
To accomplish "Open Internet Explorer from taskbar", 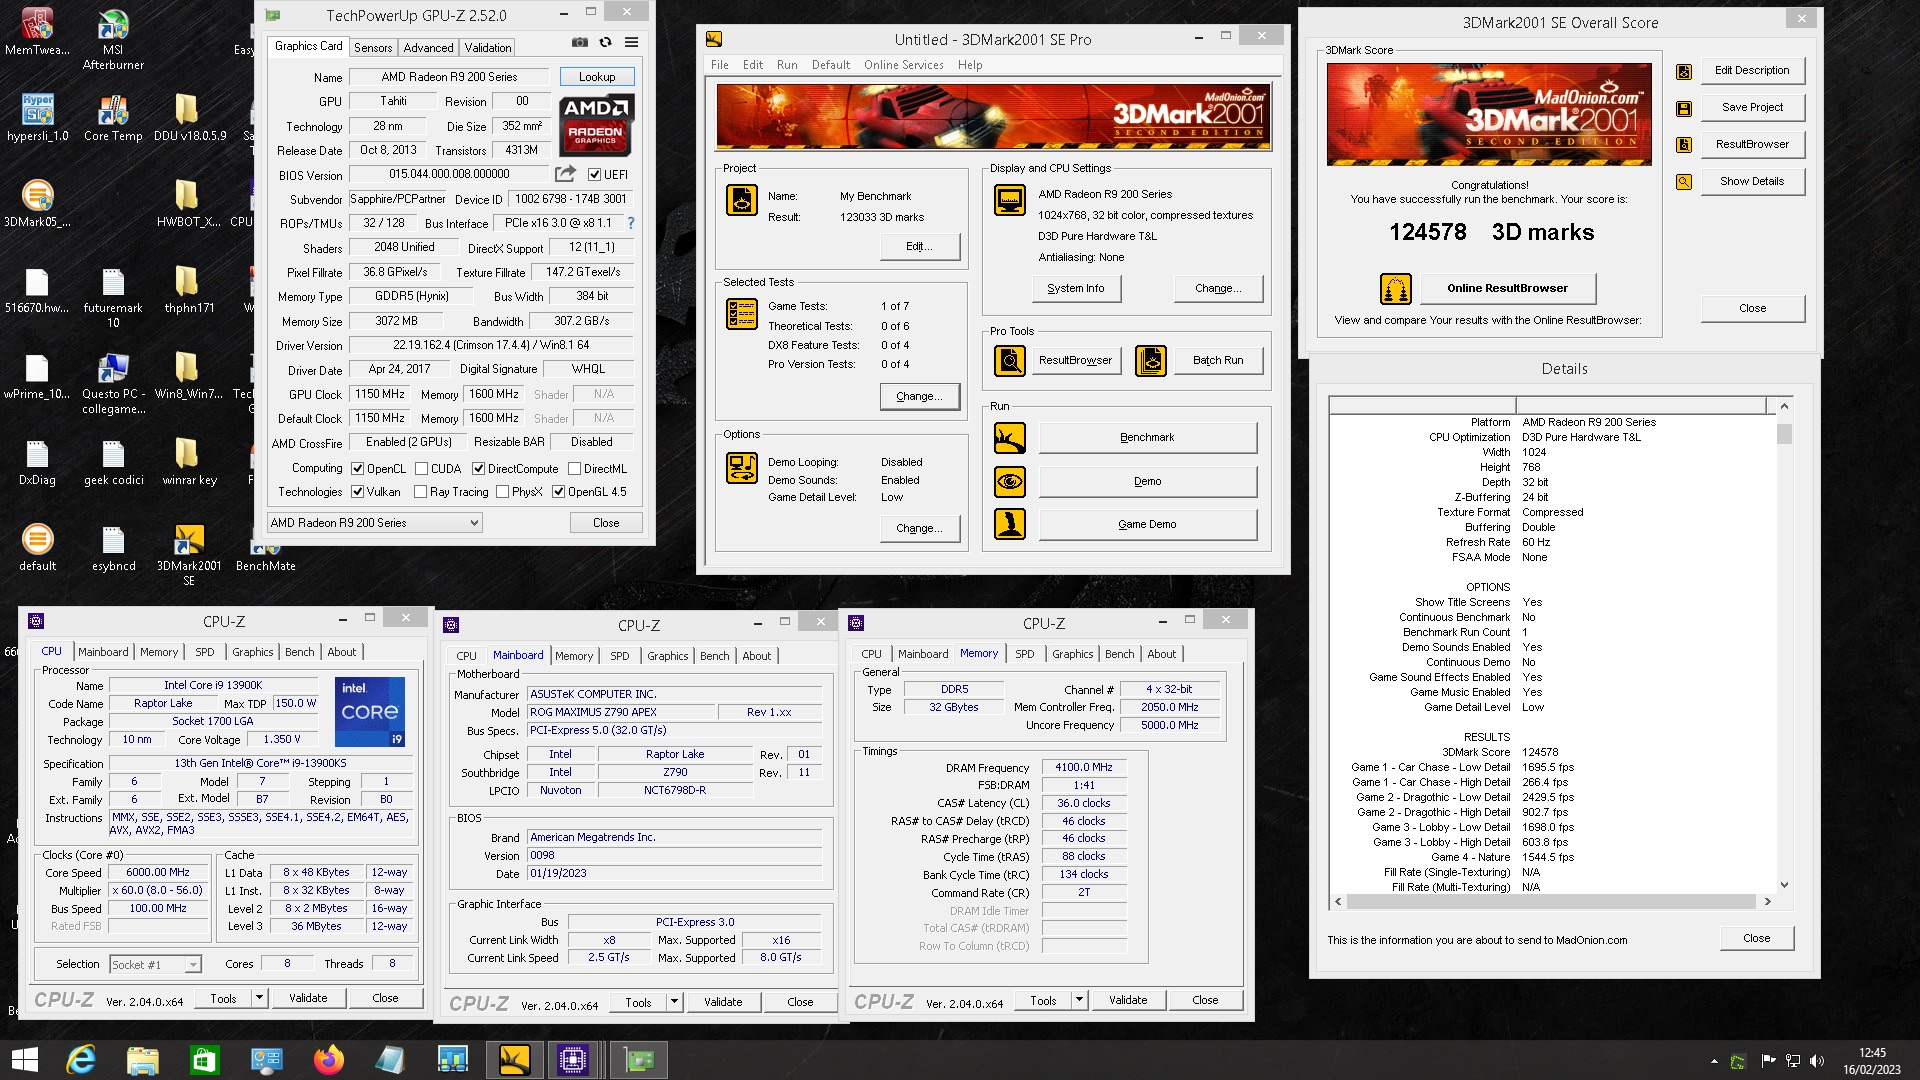I will [80, 1060].
